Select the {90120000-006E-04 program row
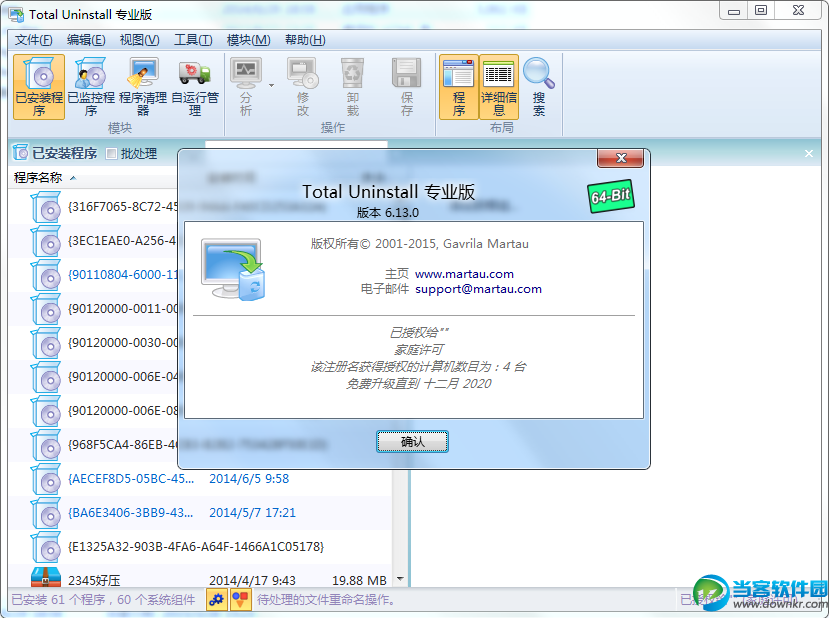Viewport: 829px width, 618px height. coord(93,376)
